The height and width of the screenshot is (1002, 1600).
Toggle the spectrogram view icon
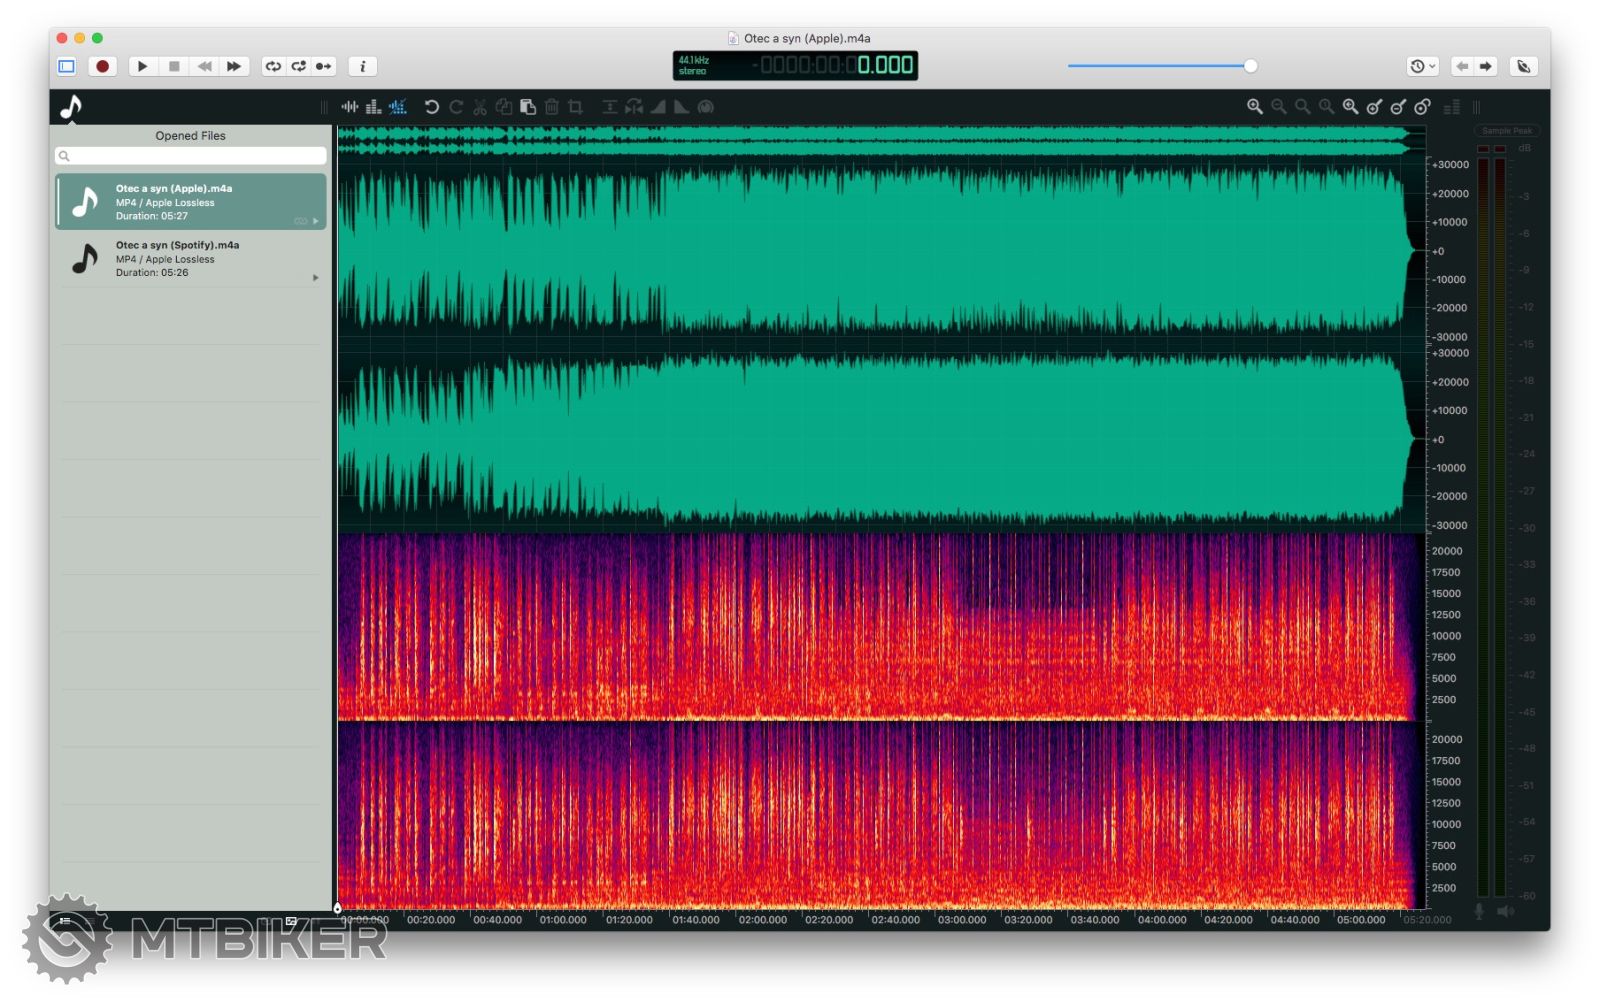click(398, 107)
